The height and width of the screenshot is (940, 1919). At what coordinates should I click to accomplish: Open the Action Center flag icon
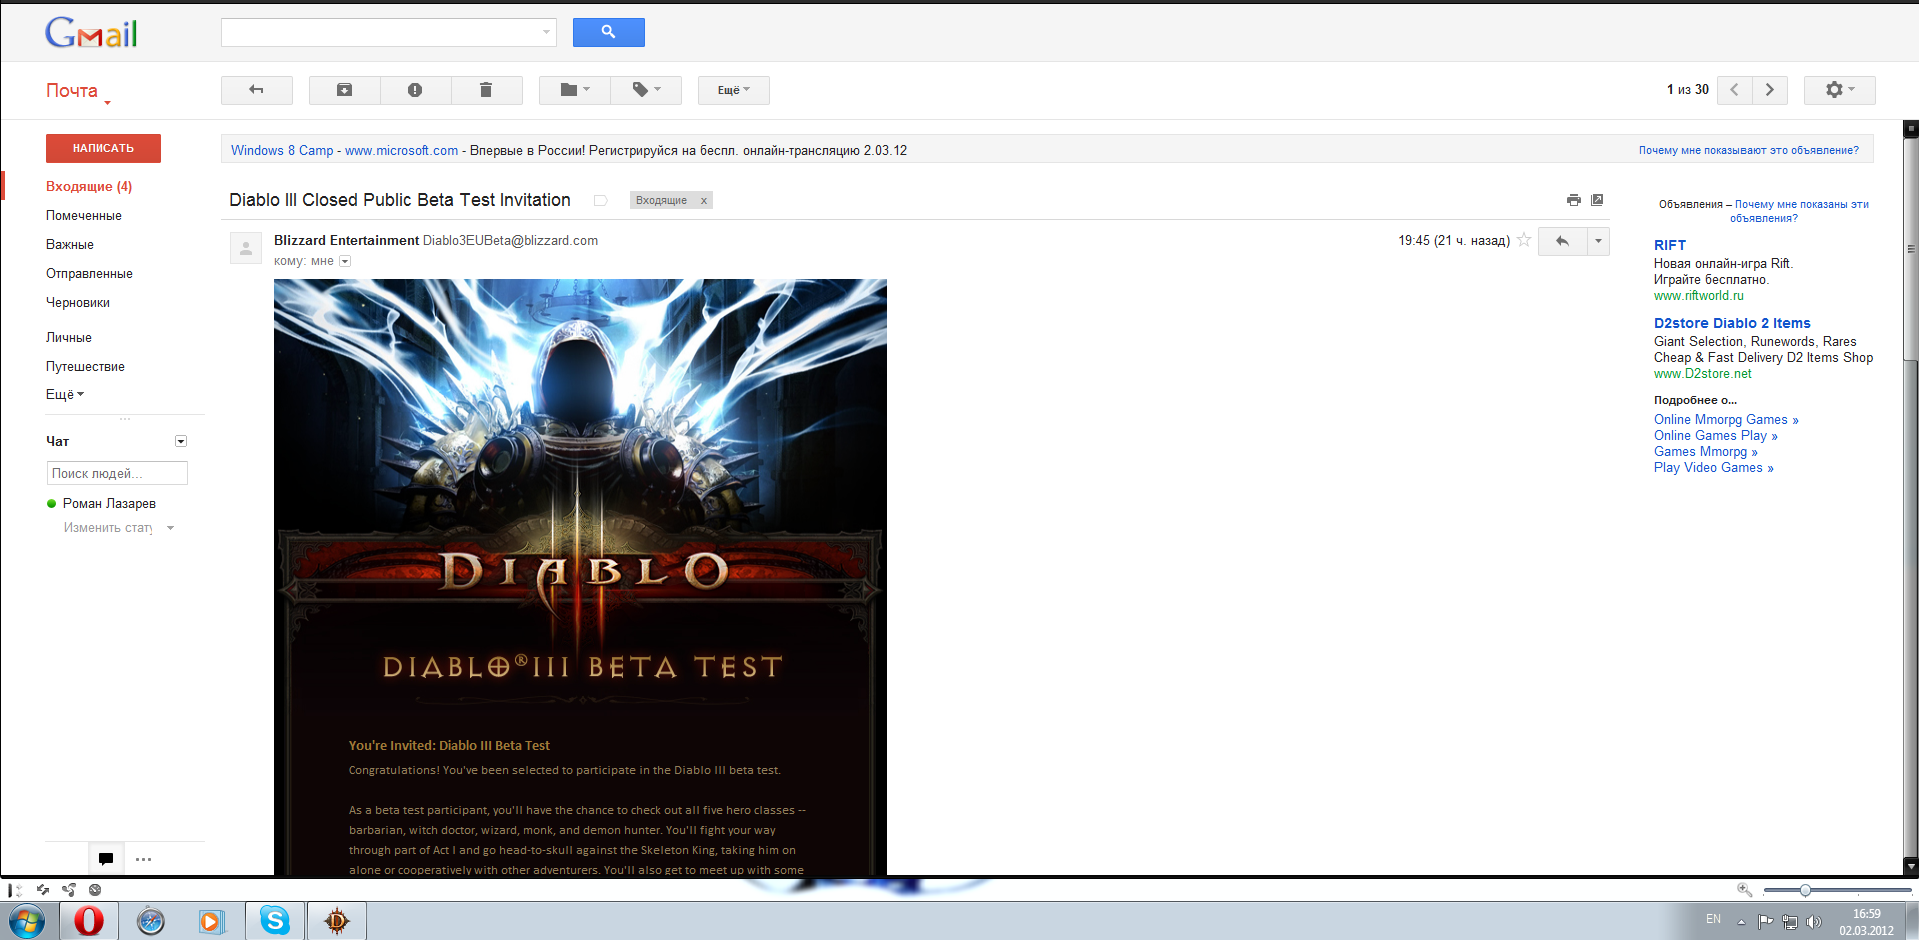(x=1765, y=921)
